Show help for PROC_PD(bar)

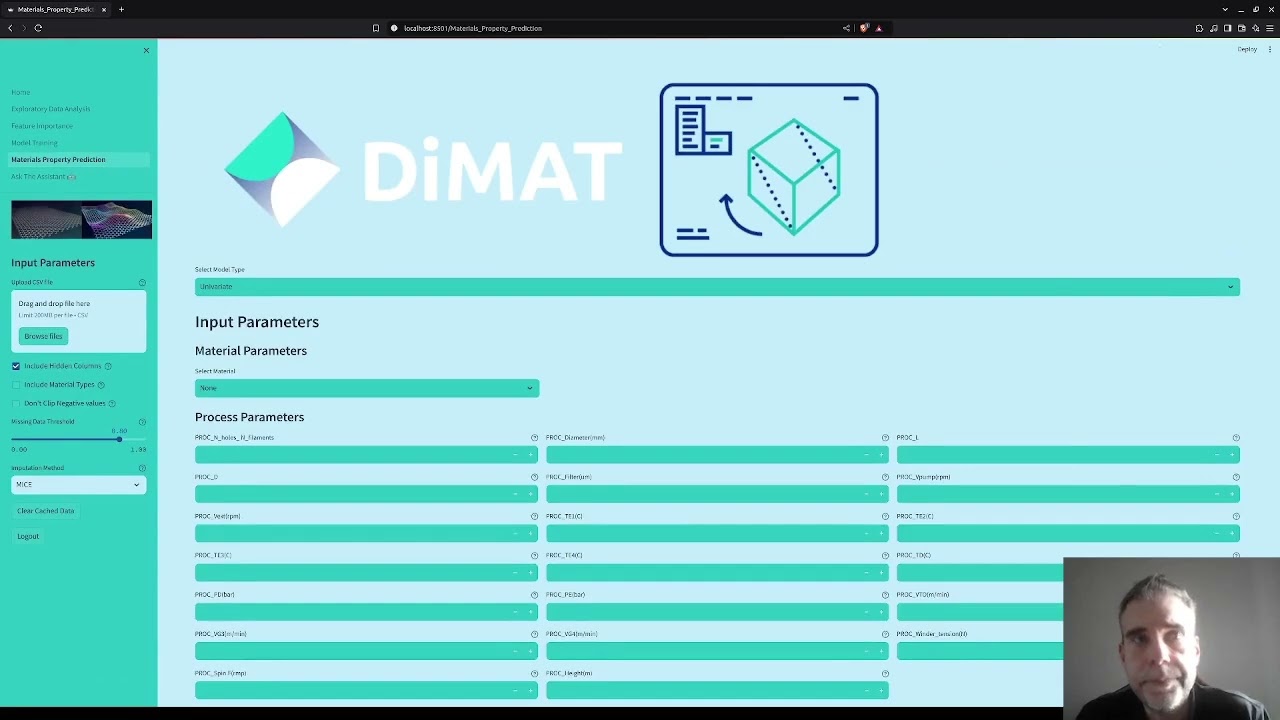[534, 595]
